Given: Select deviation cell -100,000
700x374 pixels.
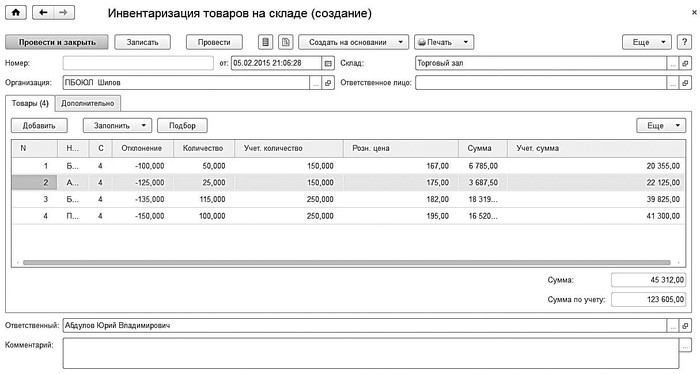Looking at the screenshot, I should (x=142, y=166).
